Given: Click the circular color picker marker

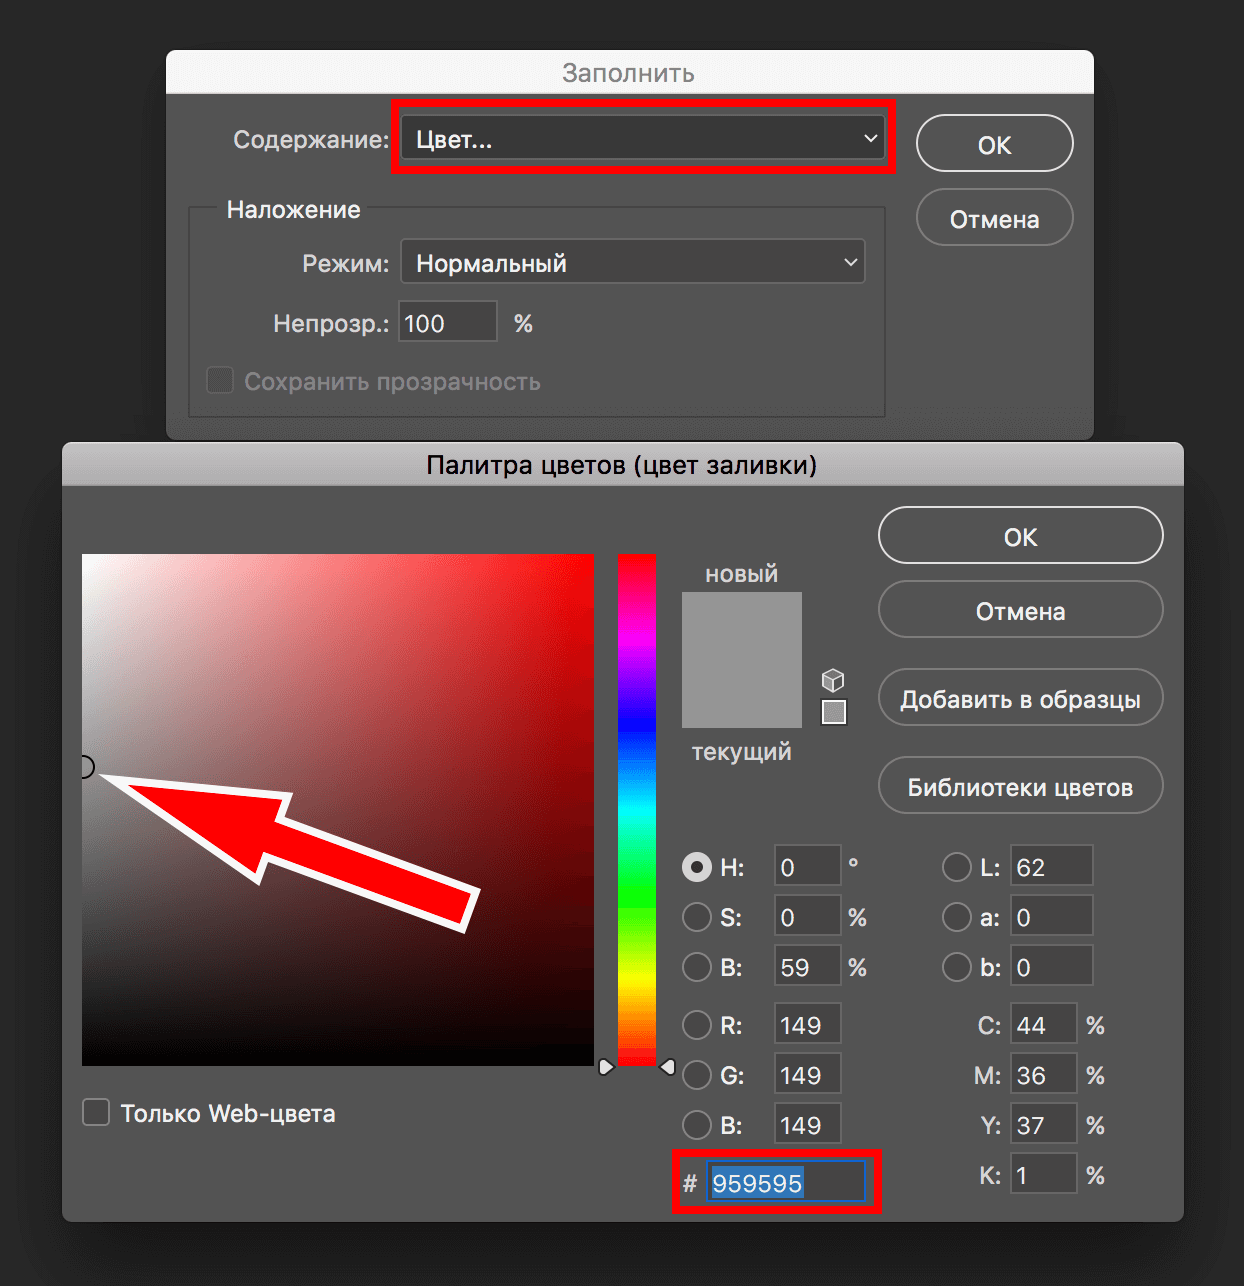Looking at the screenshot, I should pyautogui.click(x=85, y=767).
